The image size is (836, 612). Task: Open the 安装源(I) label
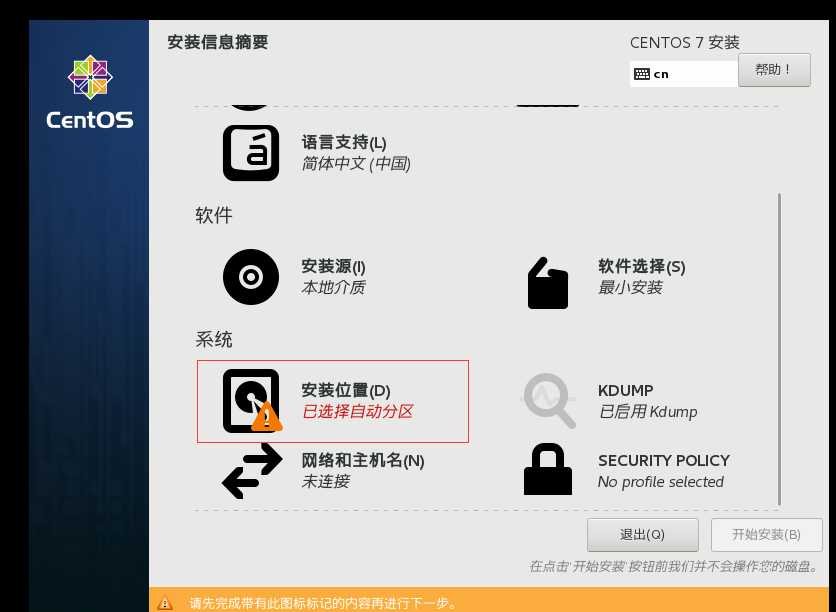point(333,266)
